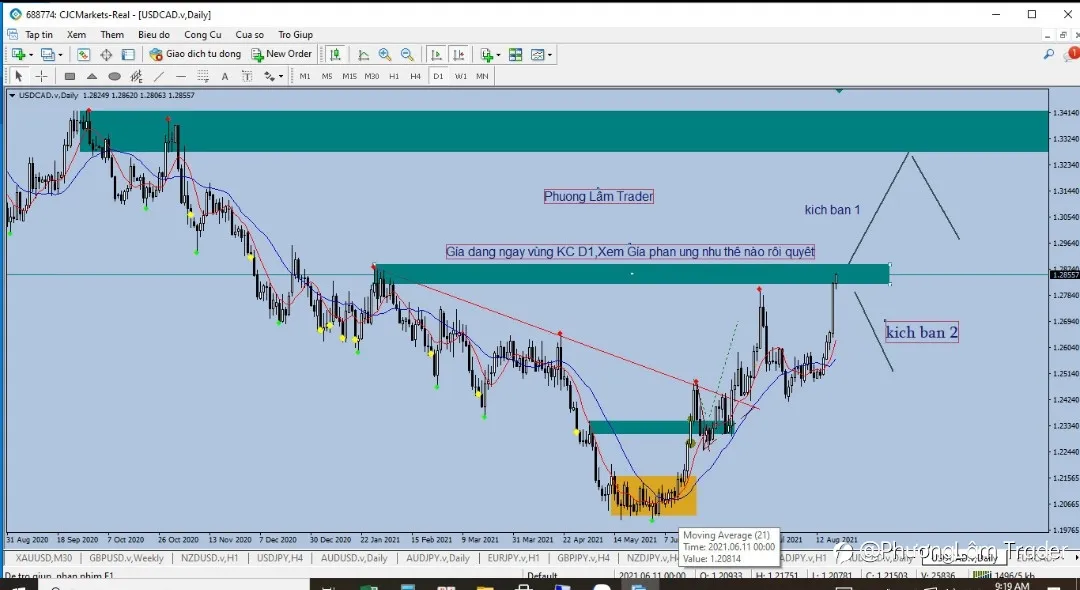
Task: Open the Profiles icon
Action: 48,54
